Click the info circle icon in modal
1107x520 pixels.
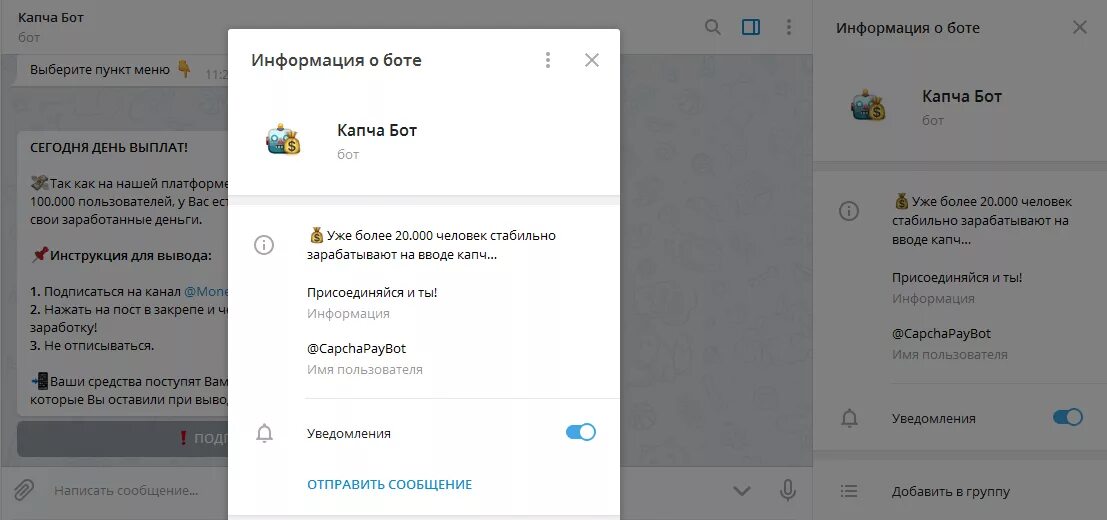coord(263,245)
